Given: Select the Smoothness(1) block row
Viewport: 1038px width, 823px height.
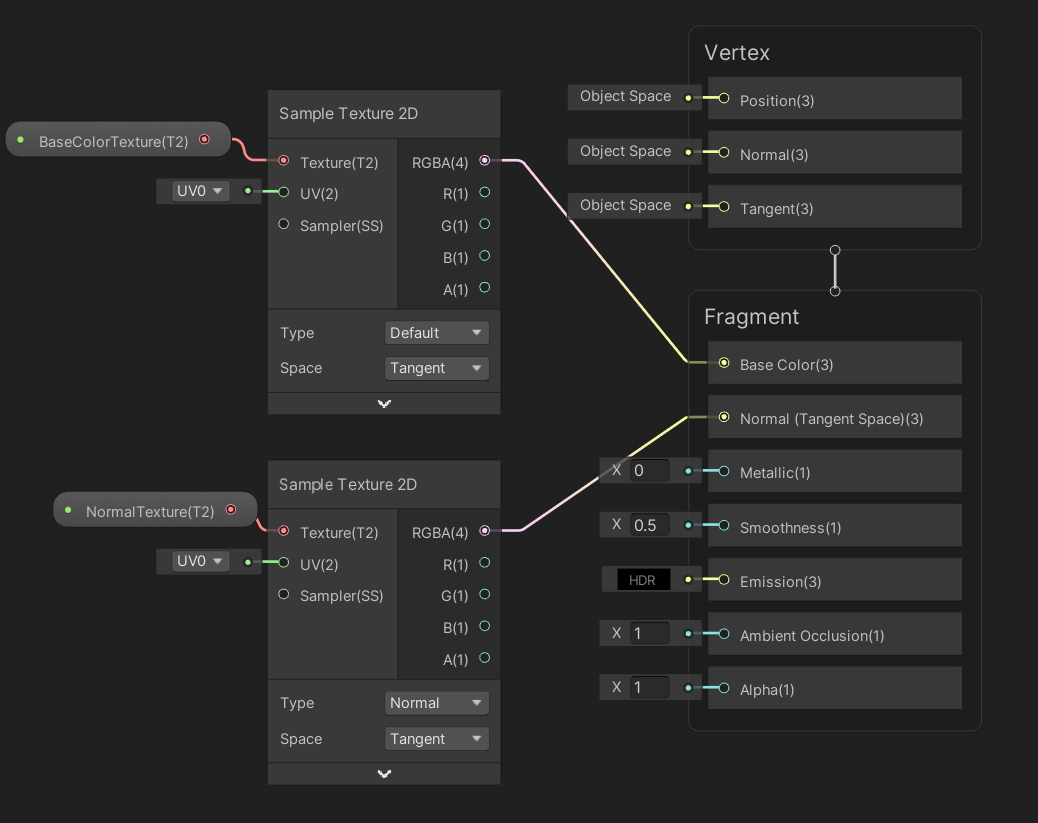Looking at the screenshot, I should [835, 526].
